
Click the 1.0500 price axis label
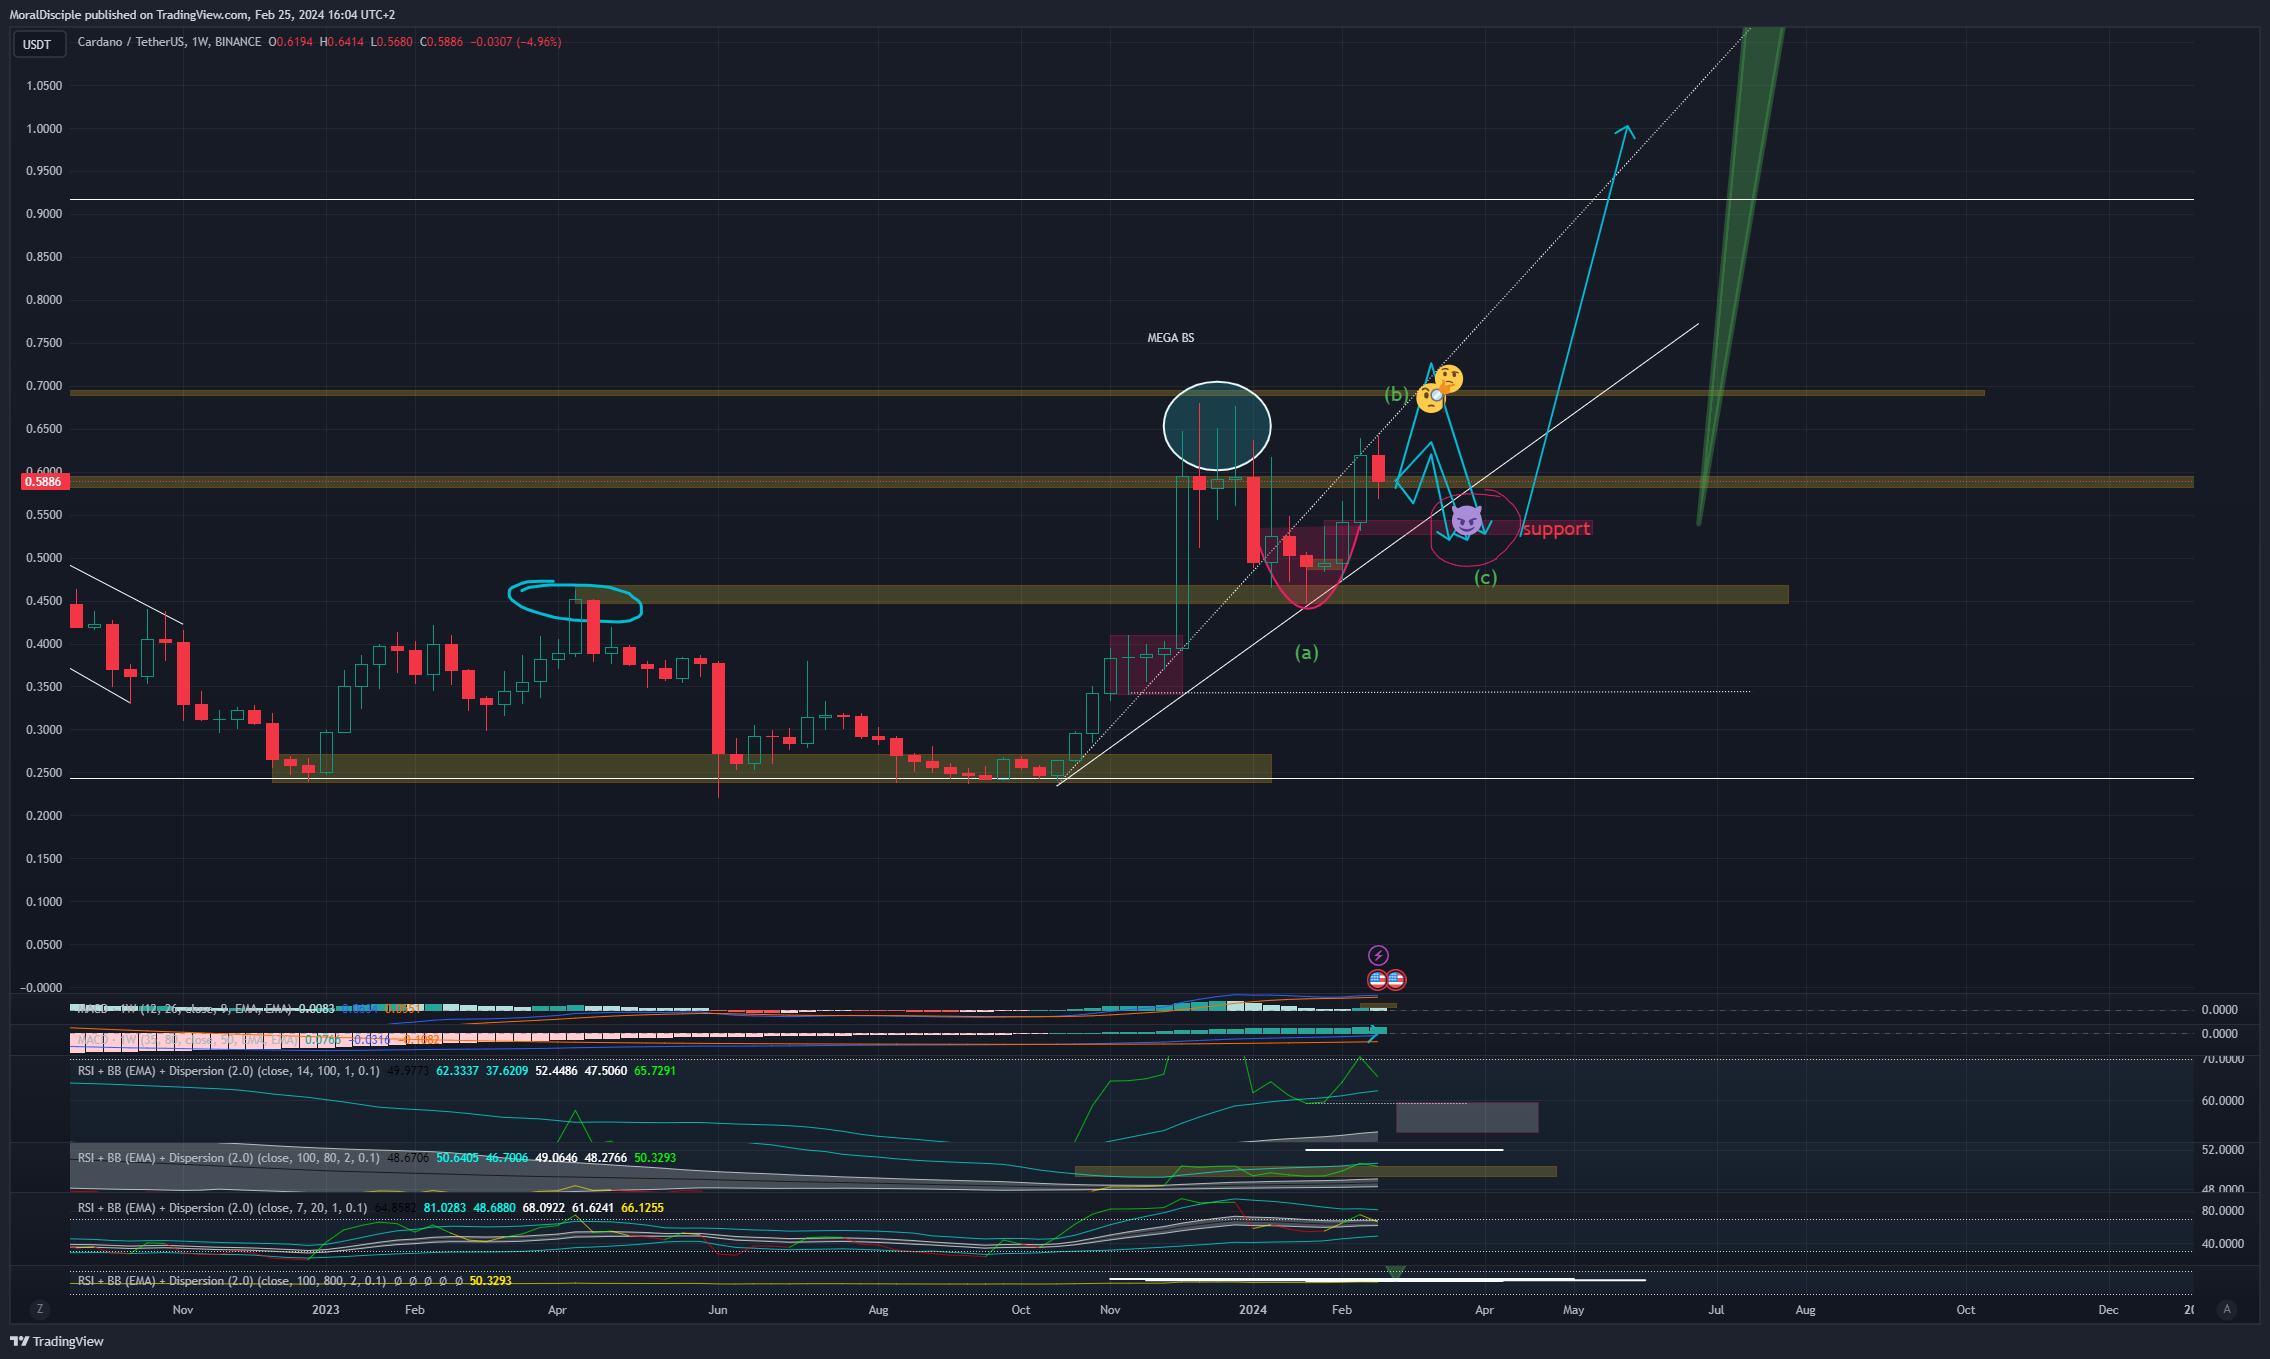[44, 86]
